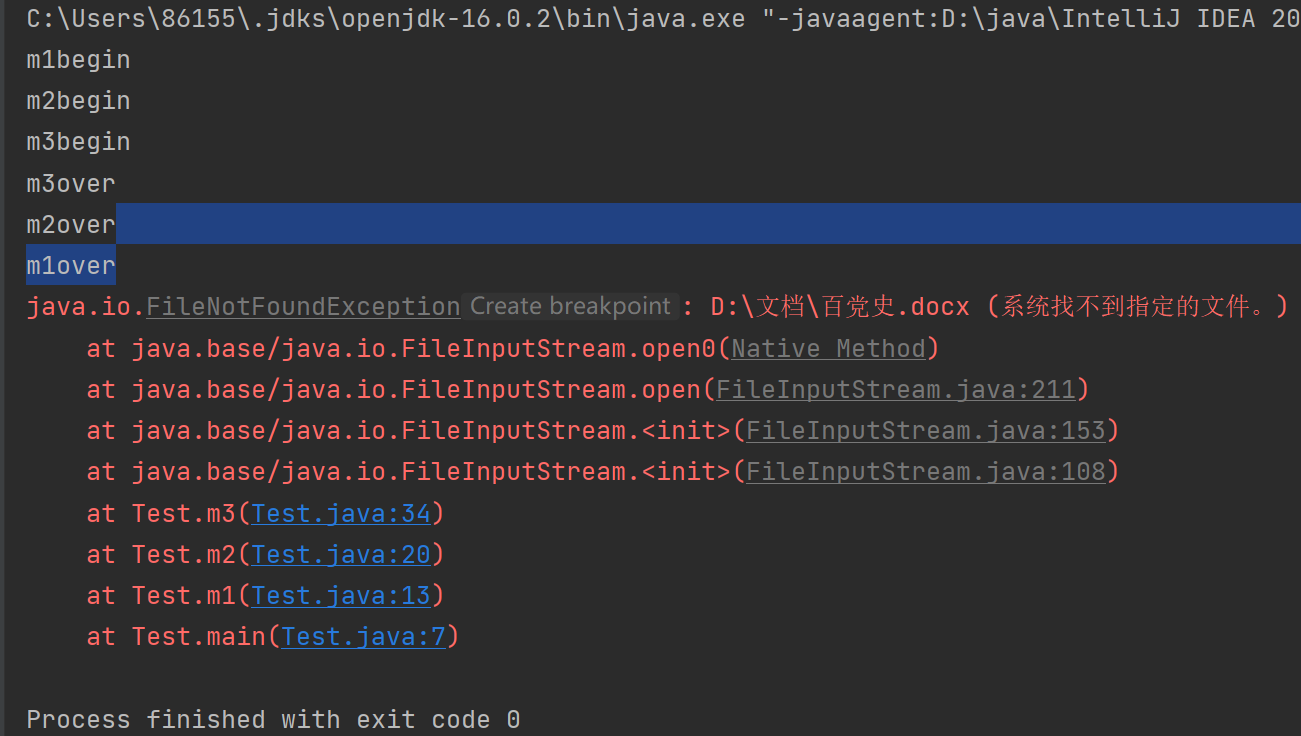The height and width of the screenshot is (736, 1301).
Task: Click the Process finished exit code line
Action: tap(269, 718)
